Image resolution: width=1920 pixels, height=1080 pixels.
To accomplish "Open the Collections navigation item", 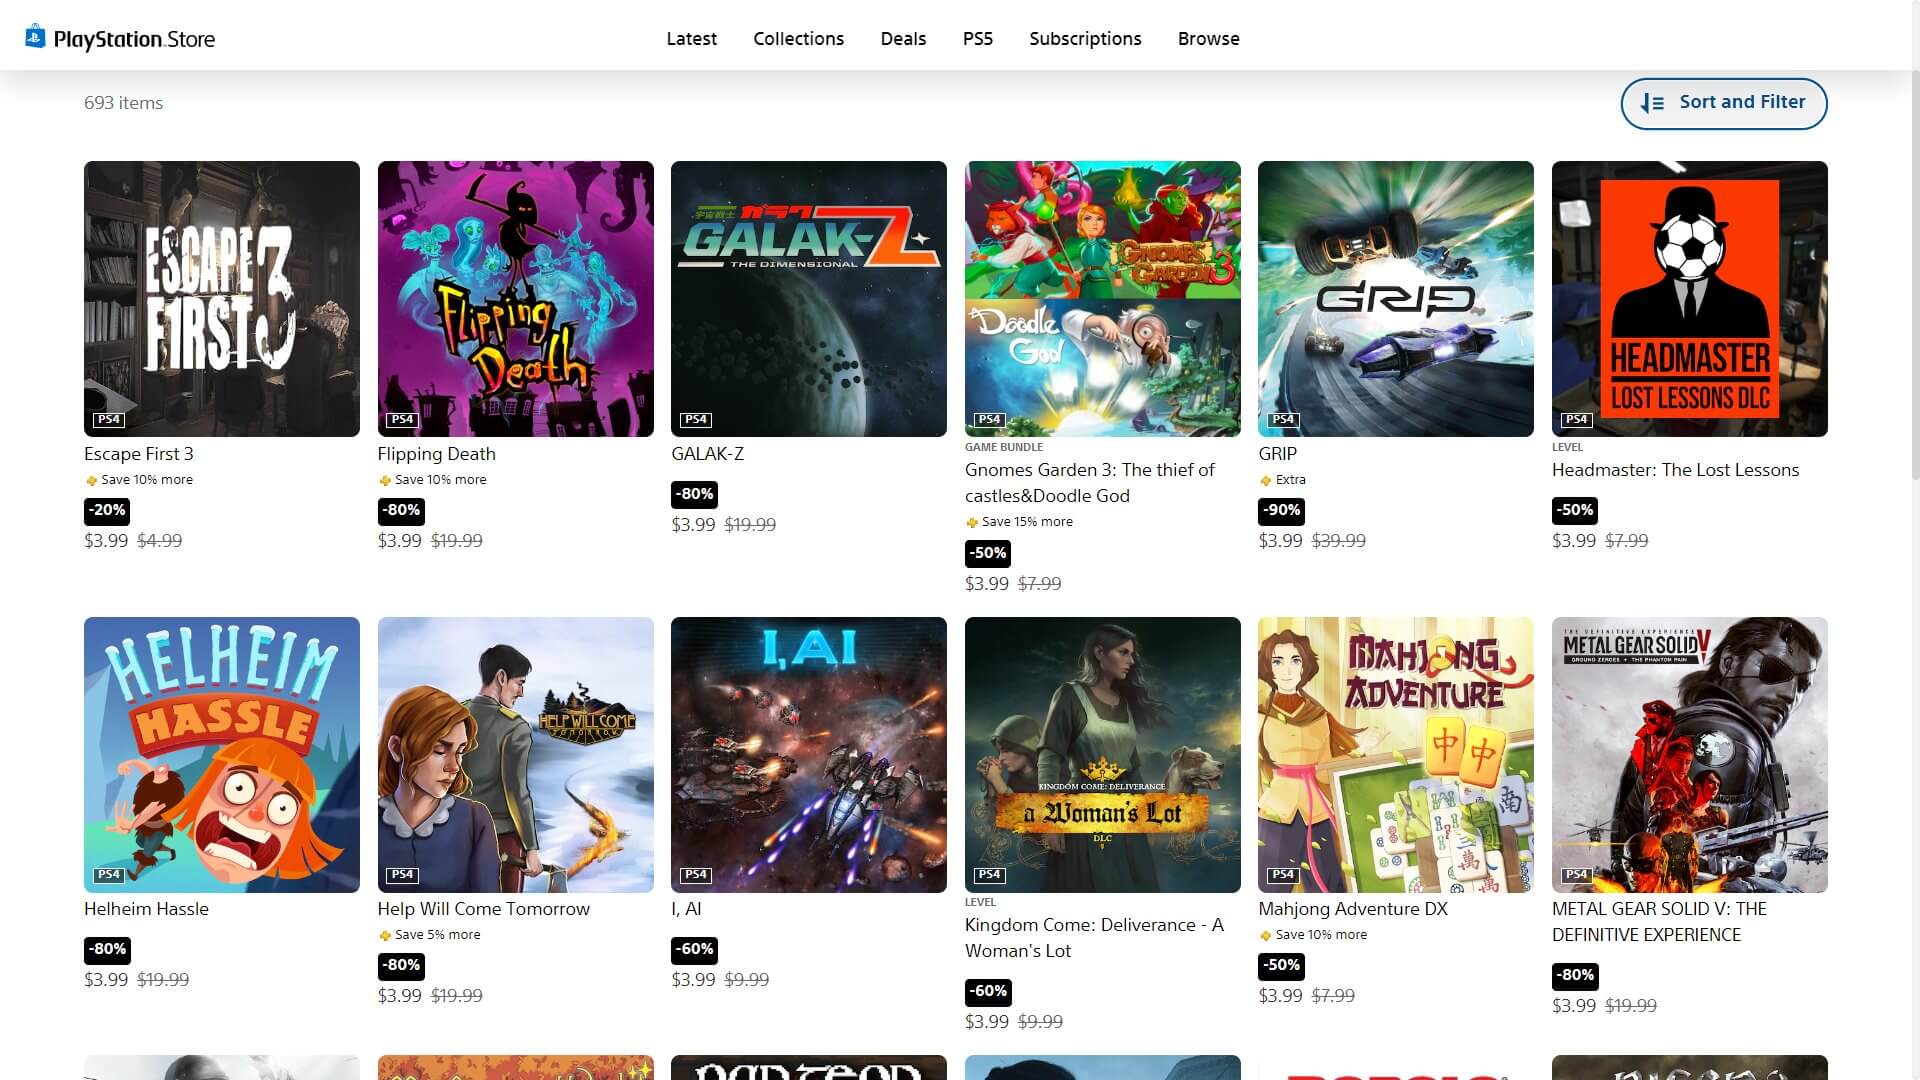I will (x=798, y=39).
